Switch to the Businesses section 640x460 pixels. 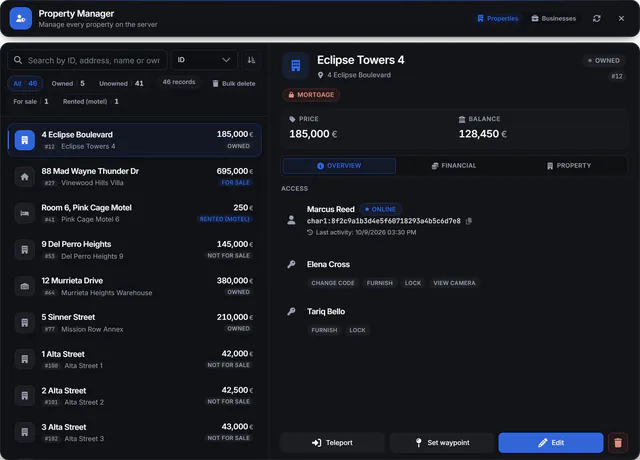[x=553, y=18]
